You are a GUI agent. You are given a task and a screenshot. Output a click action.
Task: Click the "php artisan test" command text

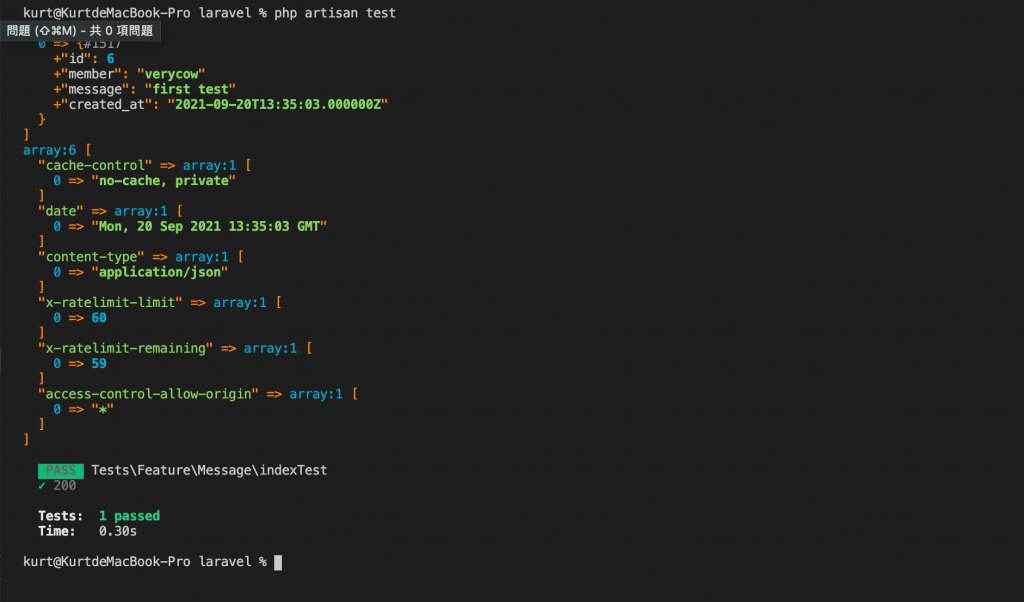(x=335, y=13)
